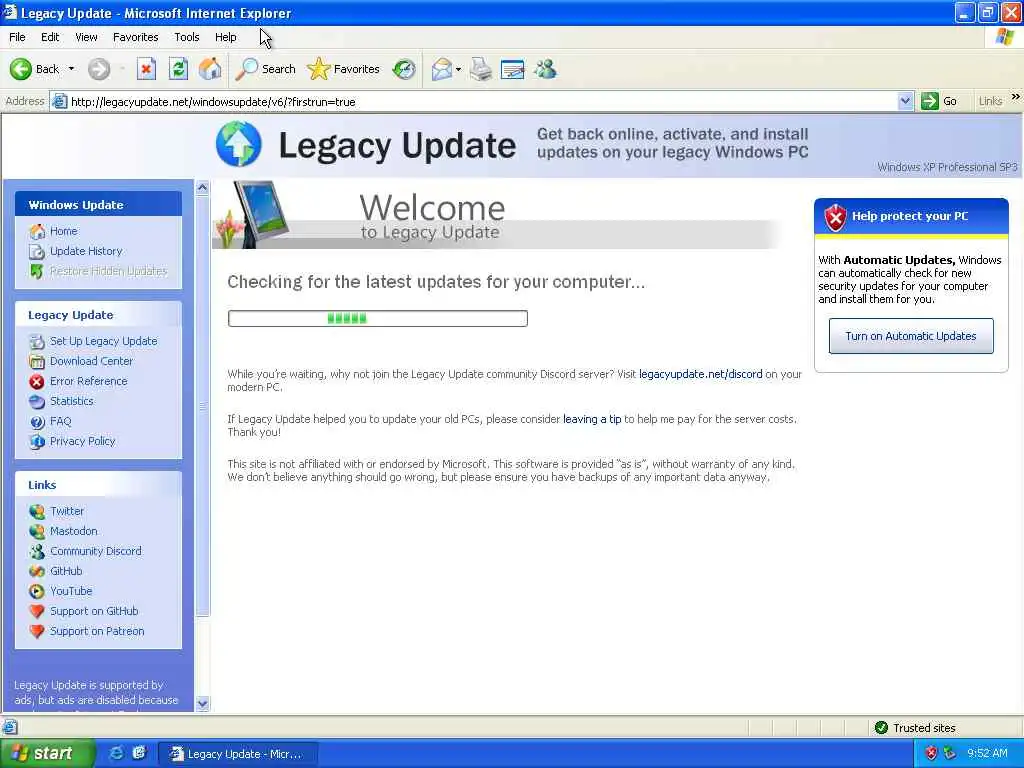Open the Favorites pane from toolbar
The width and height of the screenshot is (1024, 768).
(x=344, y=69)
